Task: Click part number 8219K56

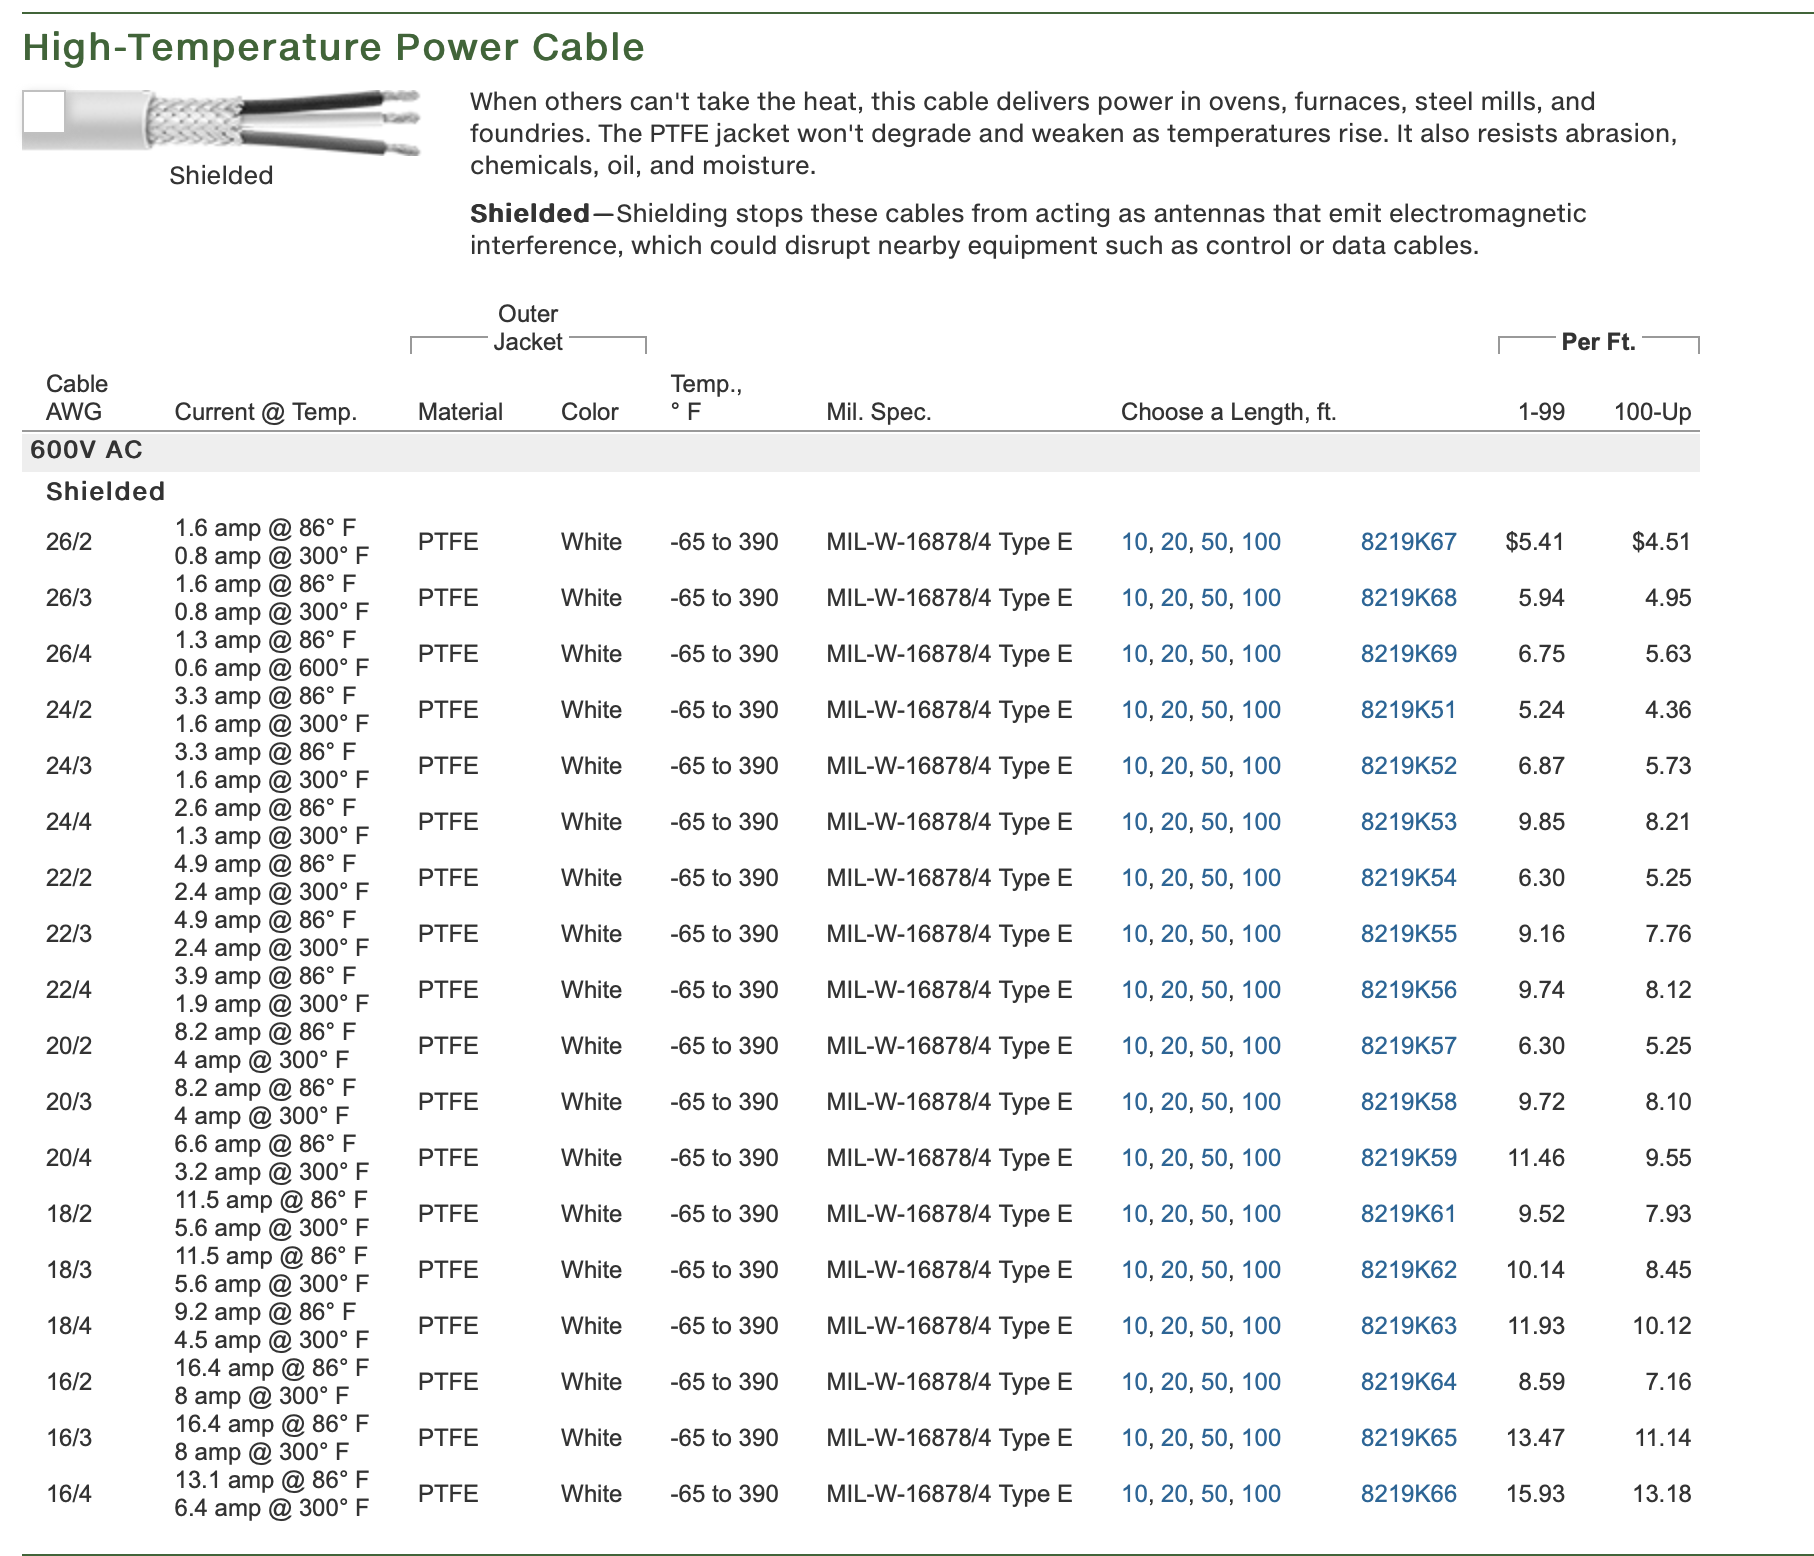Action: pos(1408,990)
